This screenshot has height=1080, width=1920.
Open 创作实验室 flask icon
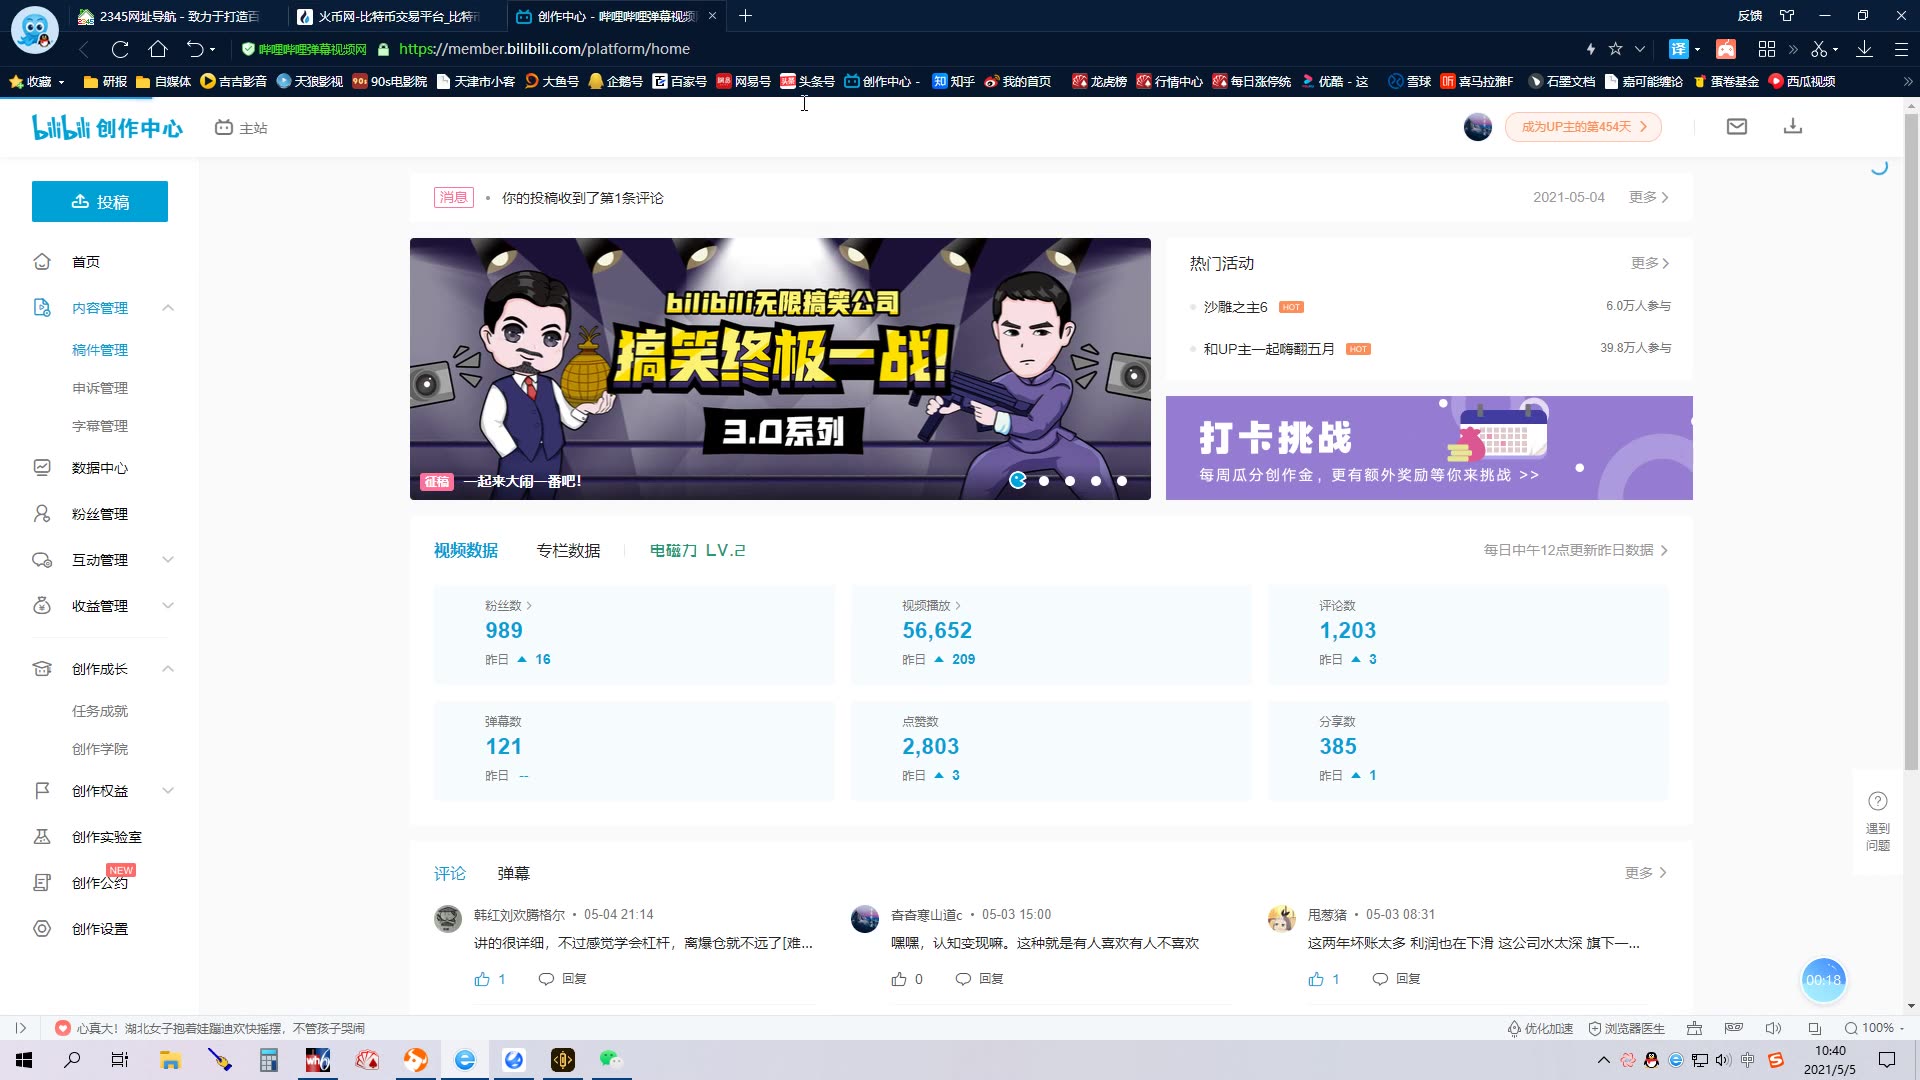click(x=42, y=837)
